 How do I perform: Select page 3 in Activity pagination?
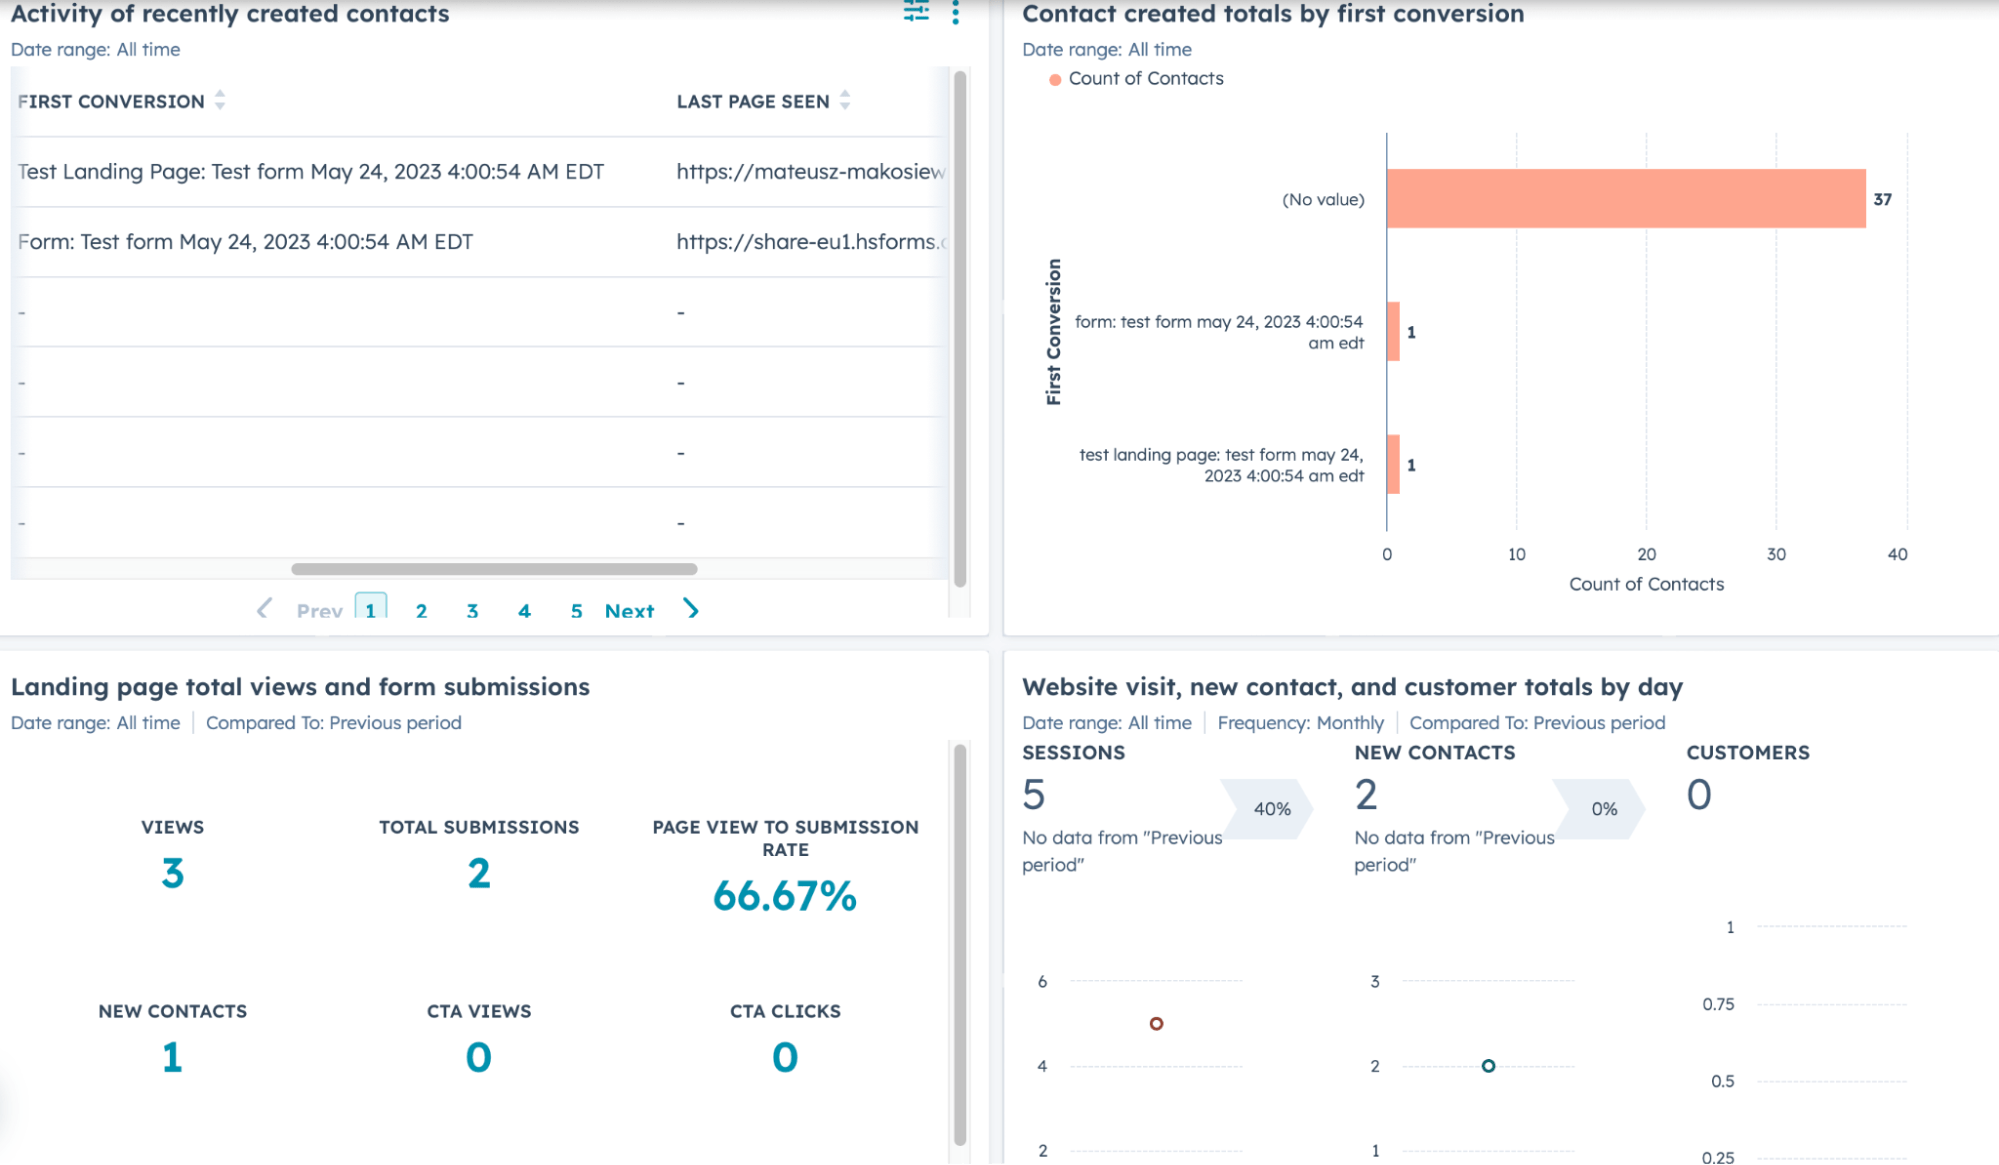coord(474,610)
